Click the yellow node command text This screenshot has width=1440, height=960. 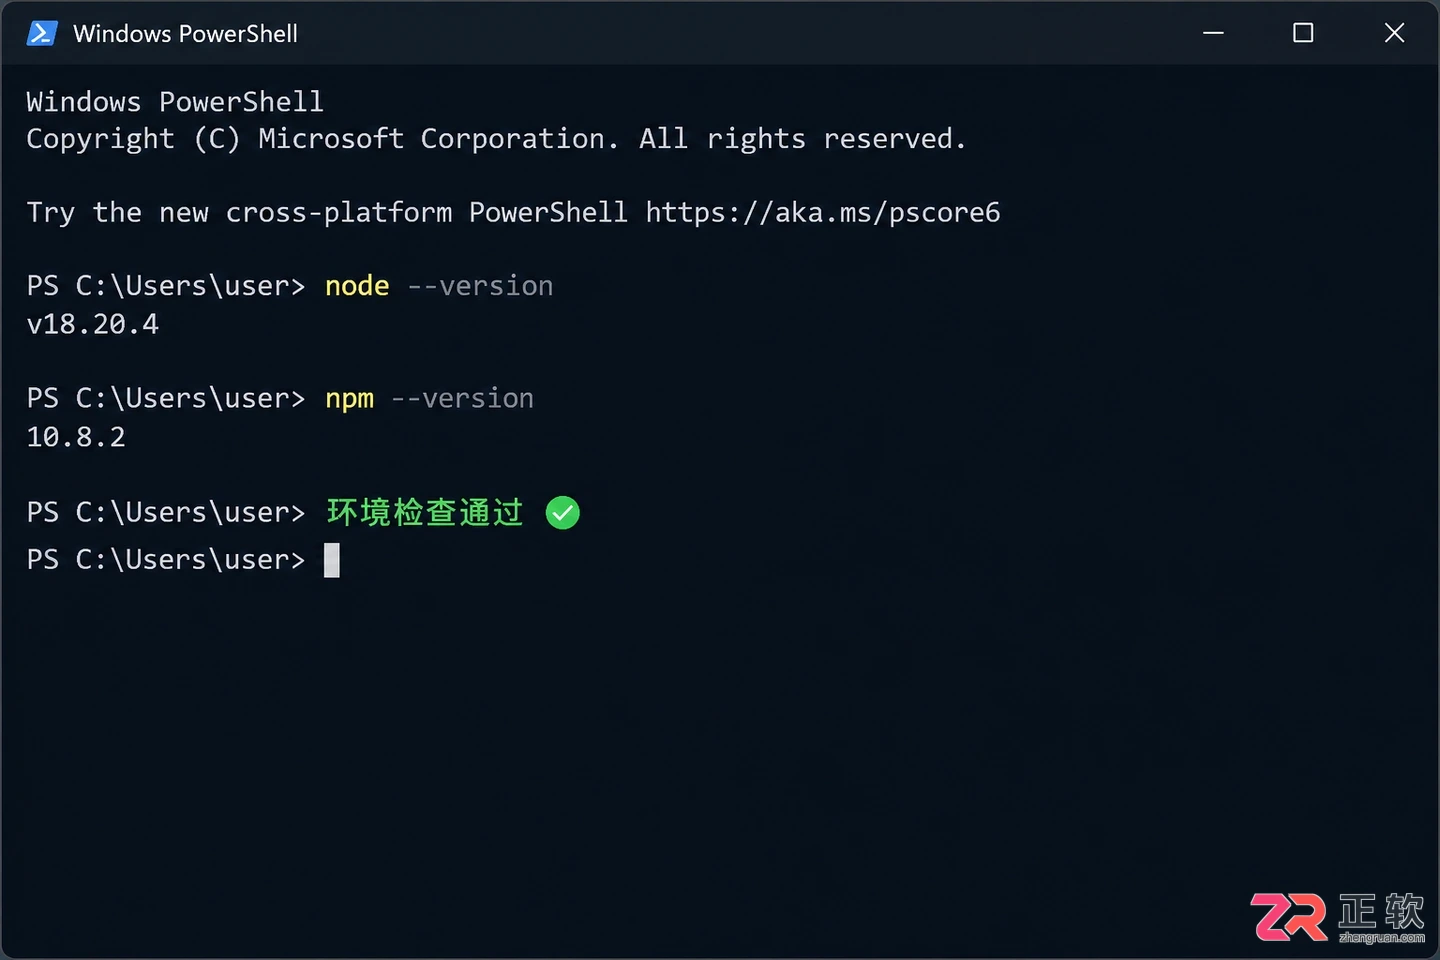pyautogui.click(x=357, y=286)
